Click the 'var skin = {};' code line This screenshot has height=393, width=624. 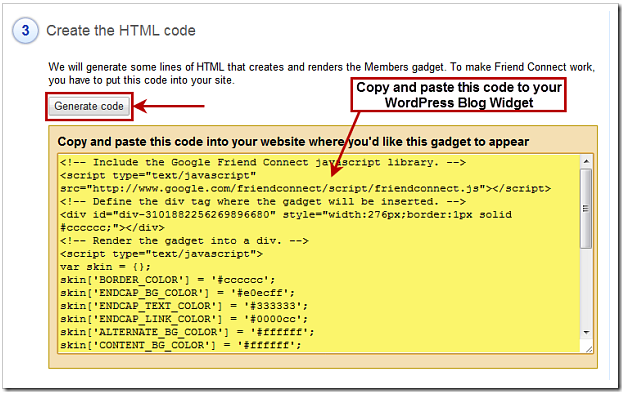point(105,267)
